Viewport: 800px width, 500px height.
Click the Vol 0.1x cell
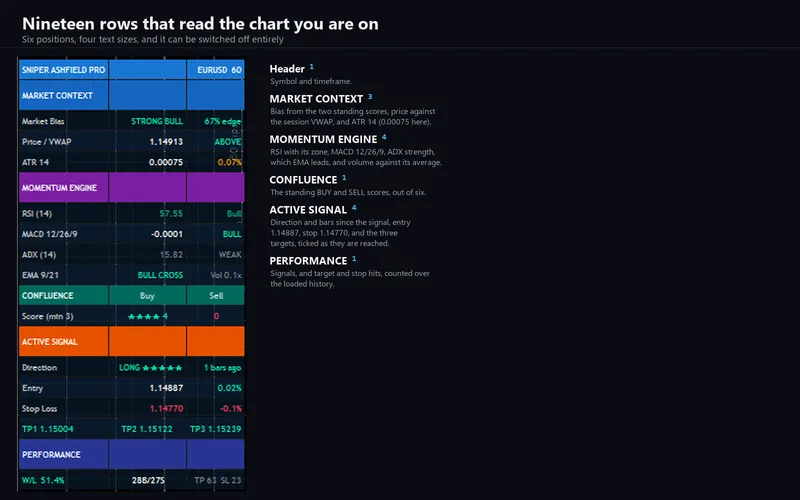[x=226, y=275]
